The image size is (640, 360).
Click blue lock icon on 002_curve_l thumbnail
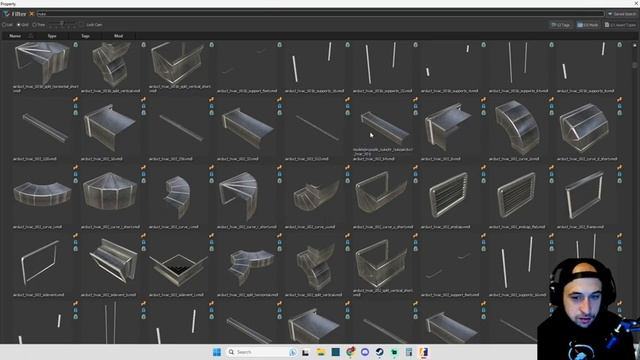pos(76,174)
